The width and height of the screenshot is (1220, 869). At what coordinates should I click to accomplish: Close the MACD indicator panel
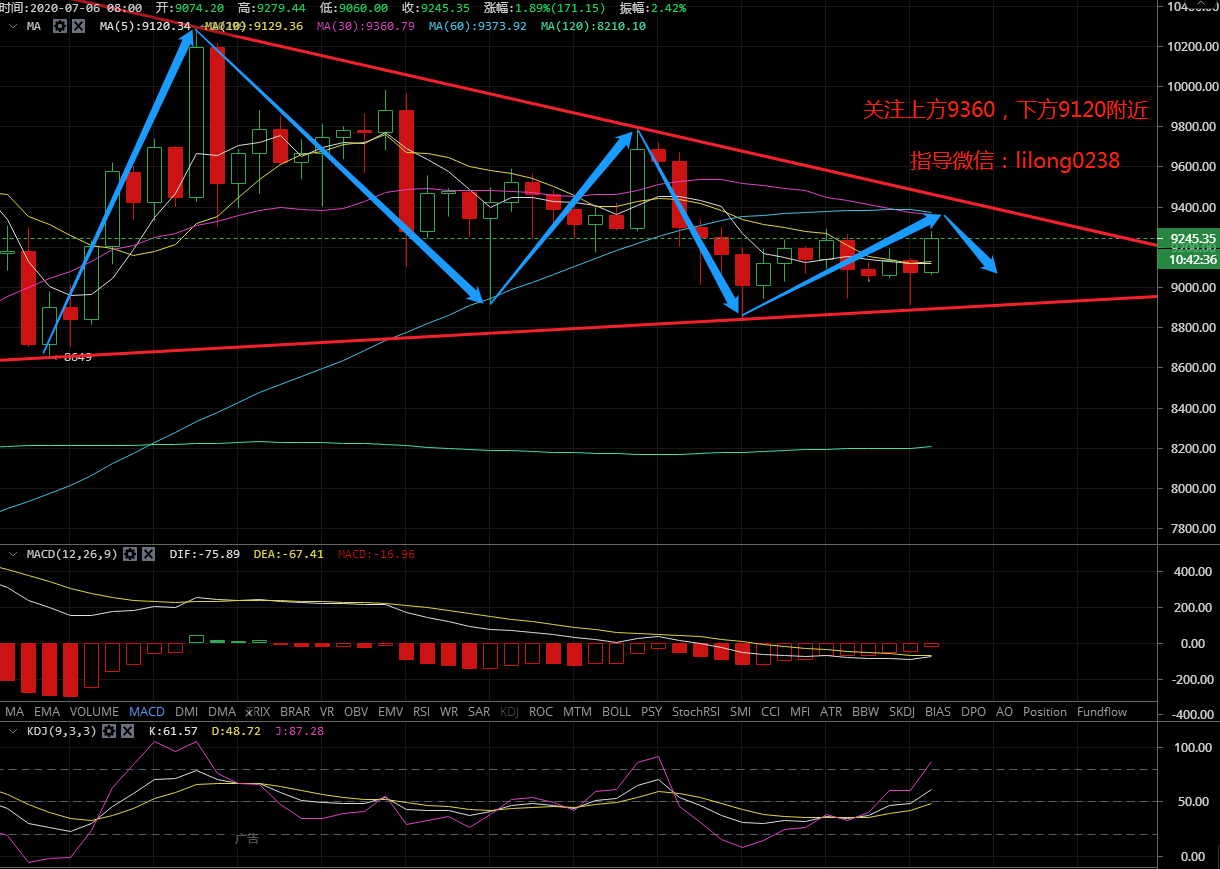(x=148, y=554)
